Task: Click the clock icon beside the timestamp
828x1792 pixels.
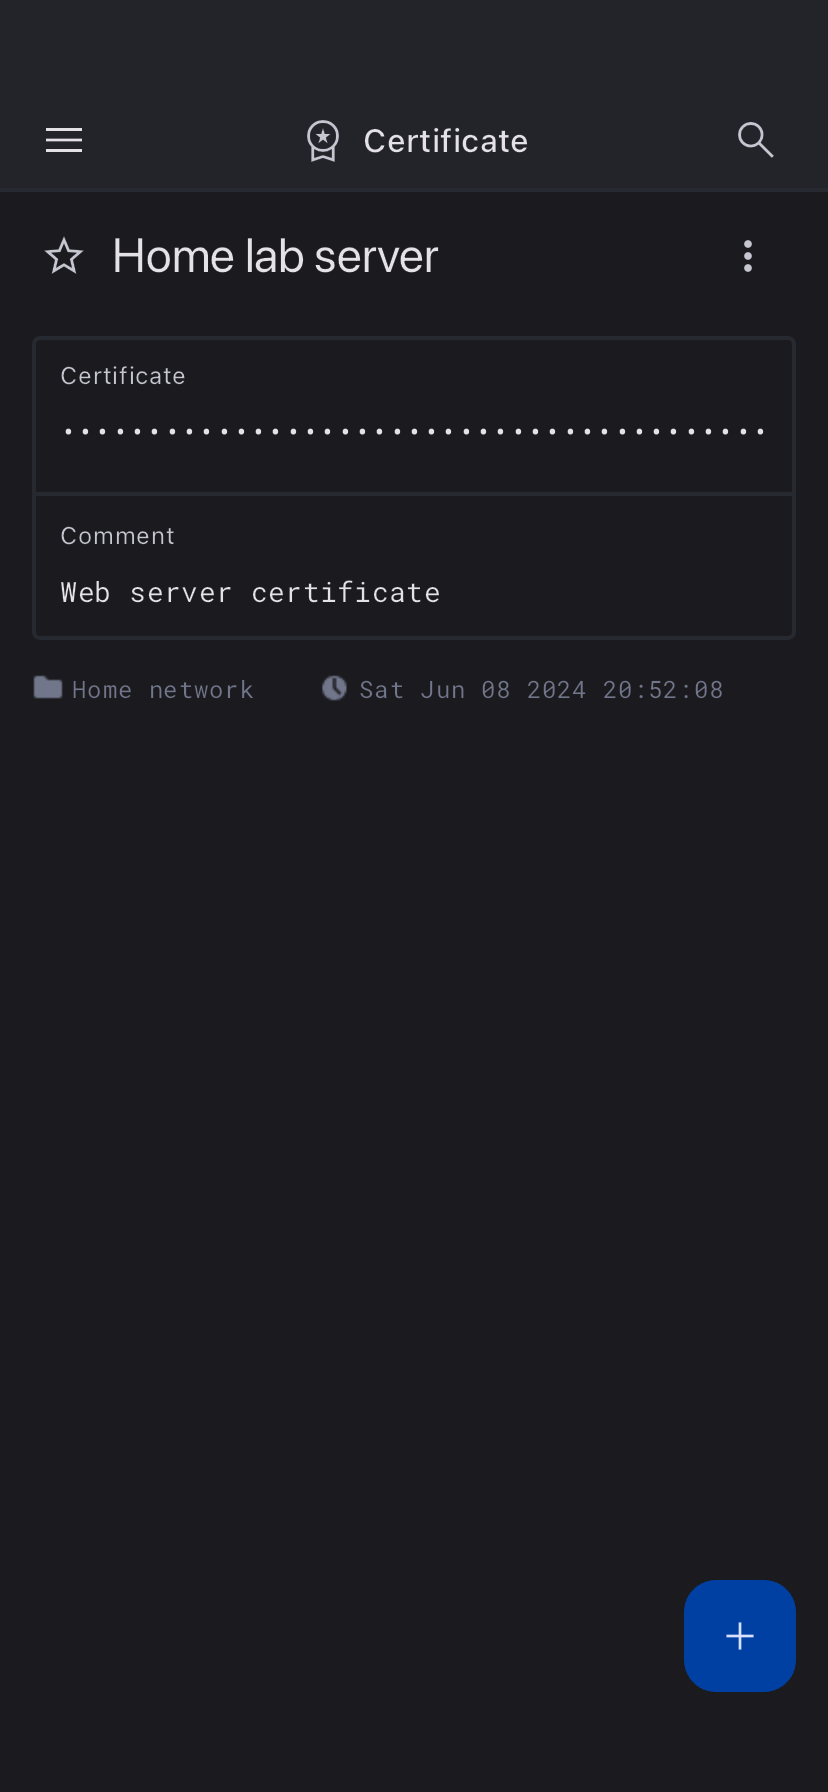Action: coord(334,688)
